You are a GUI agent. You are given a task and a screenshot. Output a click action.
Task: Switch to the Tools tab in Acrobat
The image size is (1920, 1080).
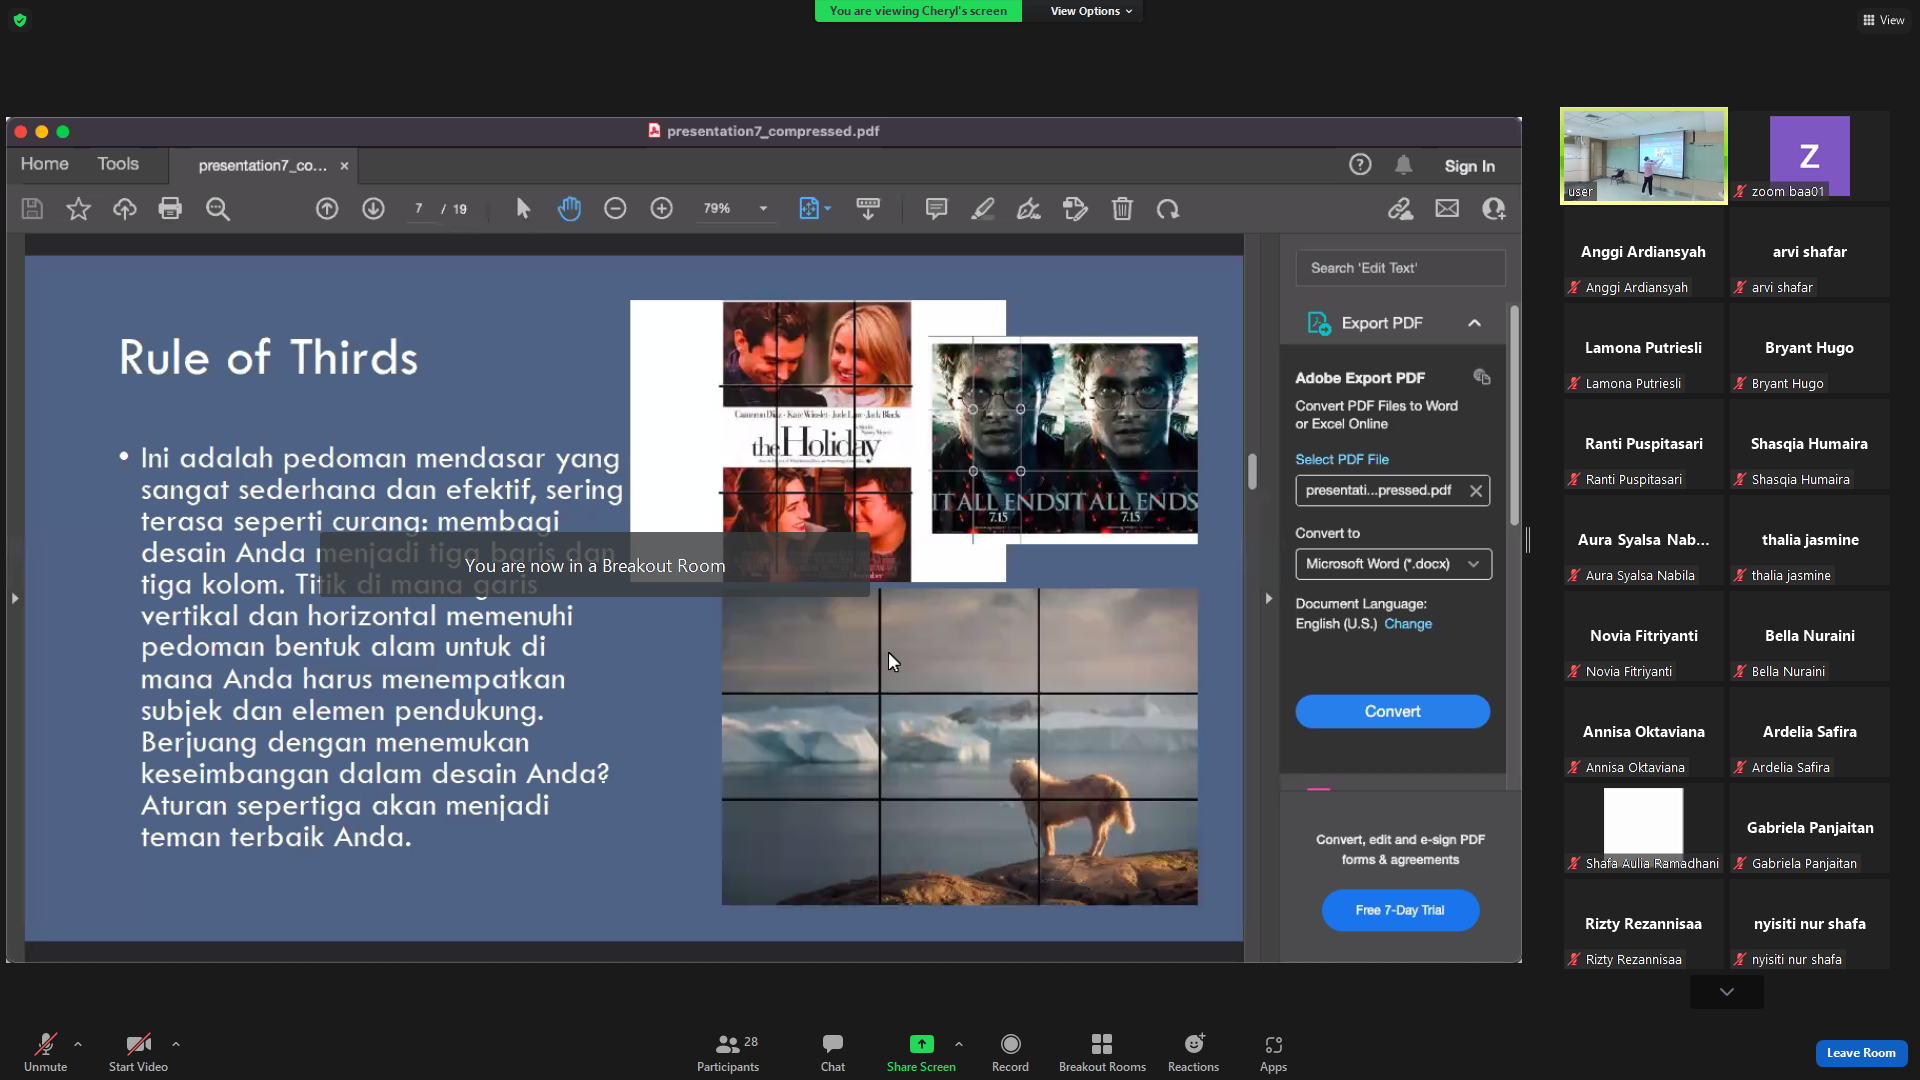118,164
